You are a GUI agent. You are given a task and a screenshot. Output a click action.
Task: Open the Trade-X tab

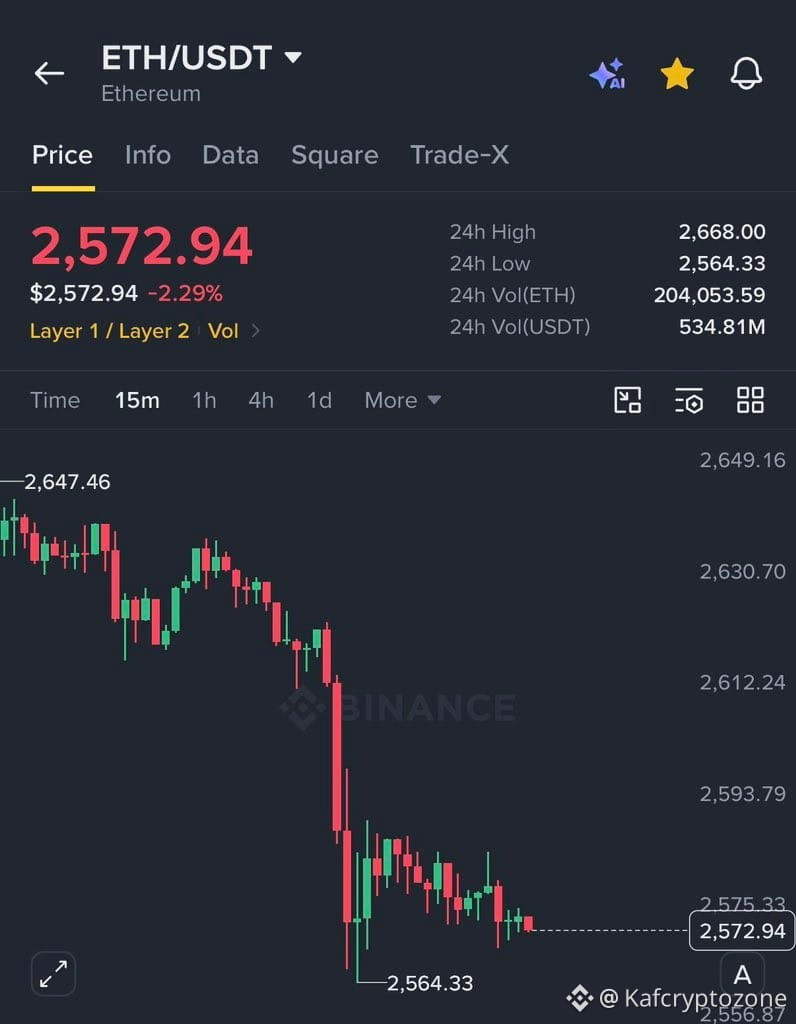459,155
